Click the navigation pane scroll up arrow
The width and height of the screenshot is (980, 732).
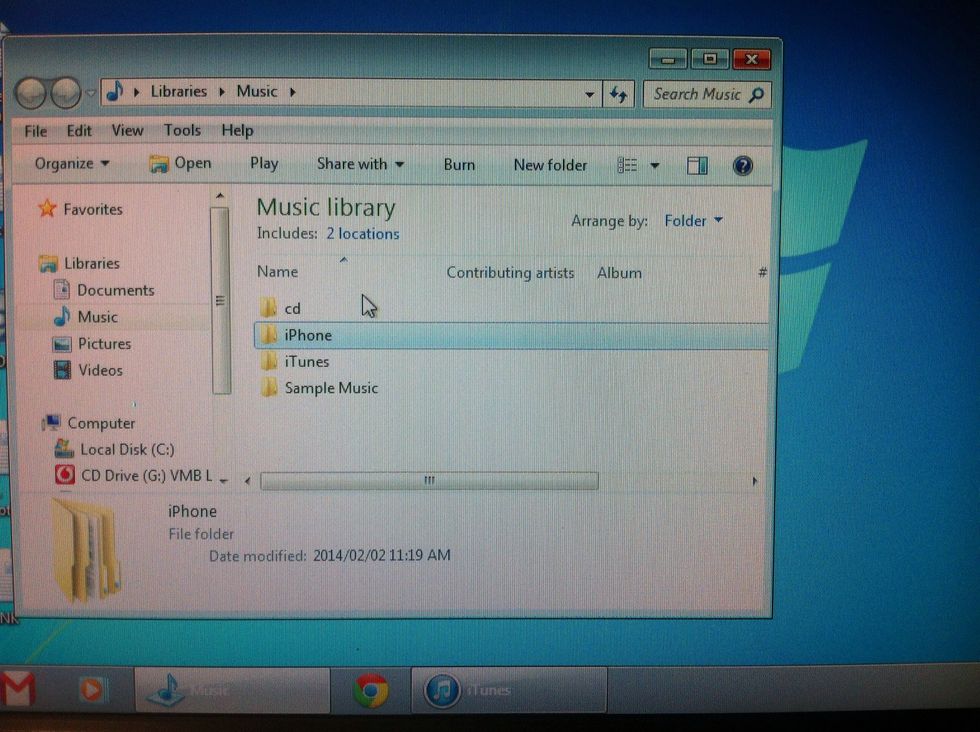coord(220,196)
